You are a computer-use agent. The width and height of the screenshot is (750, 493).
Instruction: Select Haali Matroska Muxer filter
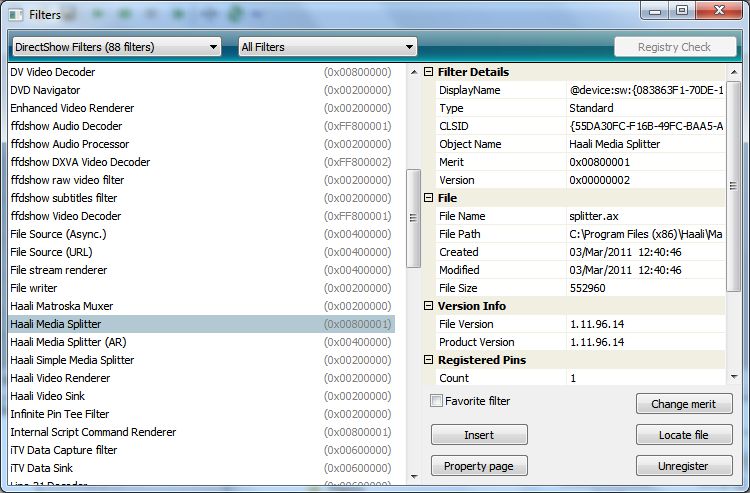(201, 306)
